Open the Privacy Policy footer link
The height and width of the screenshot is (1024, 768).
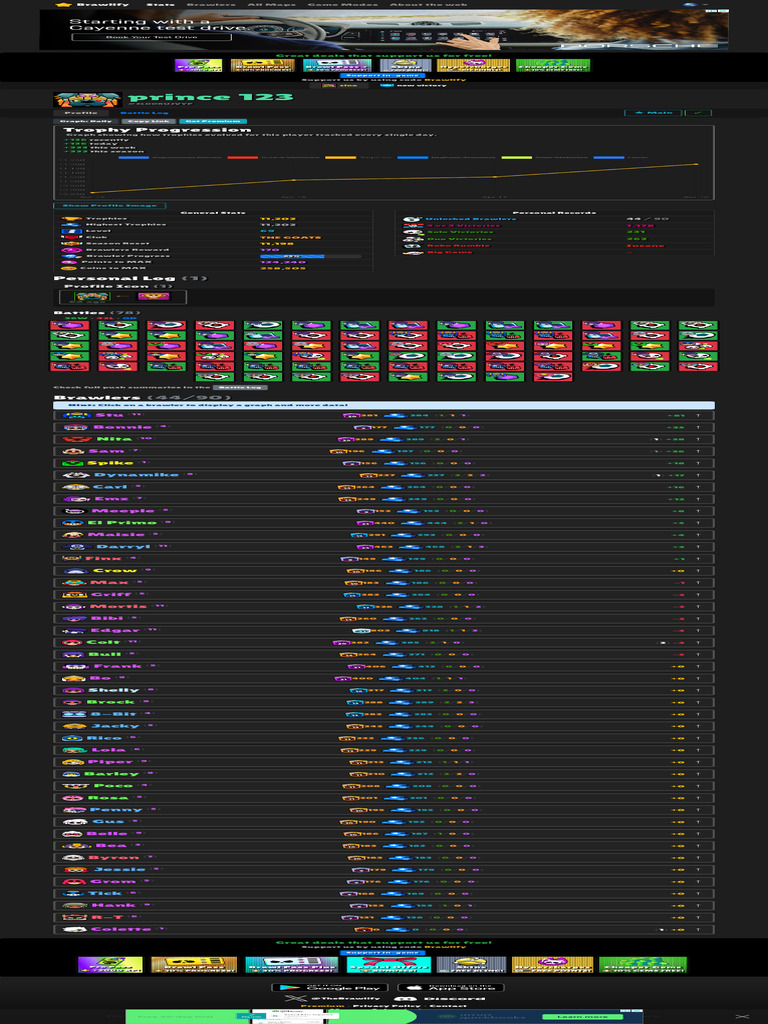(x=387, y=1006)
